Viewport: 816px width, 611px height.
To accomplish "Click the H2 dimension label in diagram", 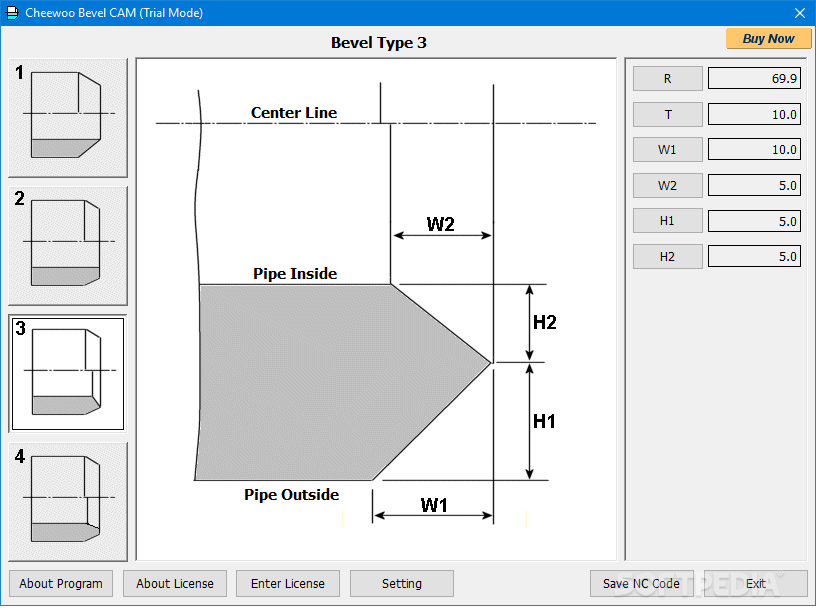I will pyautogui.click(x=544, y=323).
